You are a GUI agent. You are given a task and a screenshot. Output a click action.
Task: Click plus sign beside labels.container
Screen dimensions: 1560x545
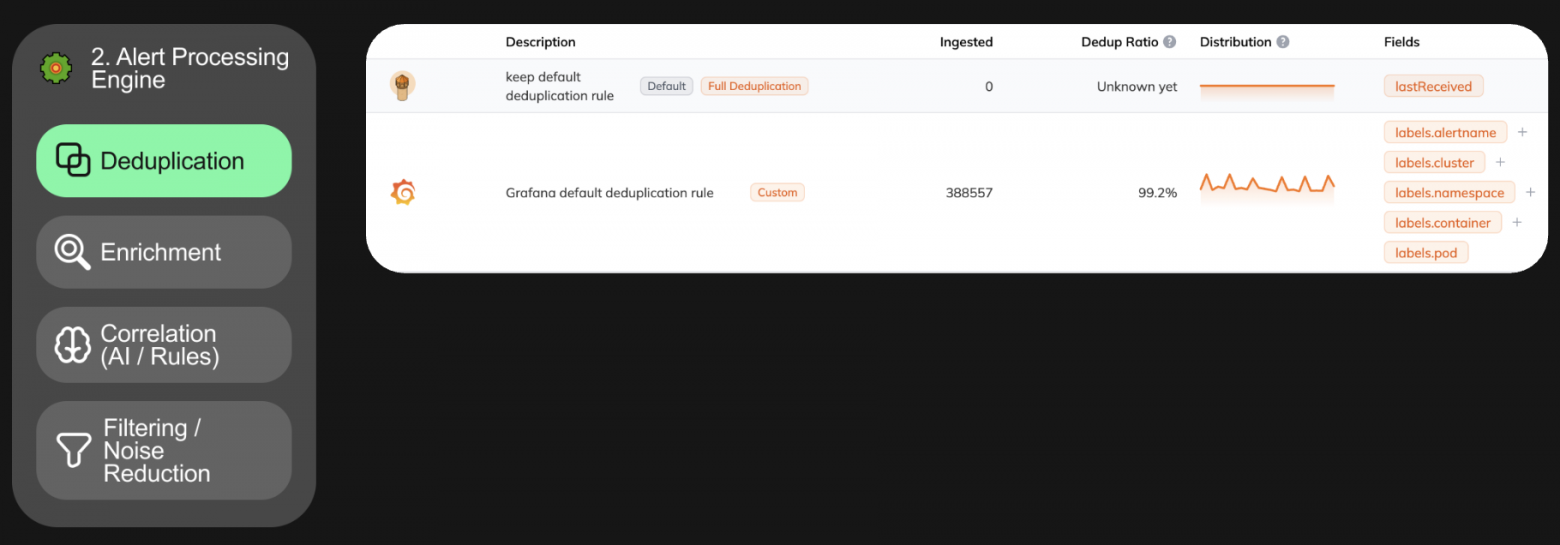1517,222
